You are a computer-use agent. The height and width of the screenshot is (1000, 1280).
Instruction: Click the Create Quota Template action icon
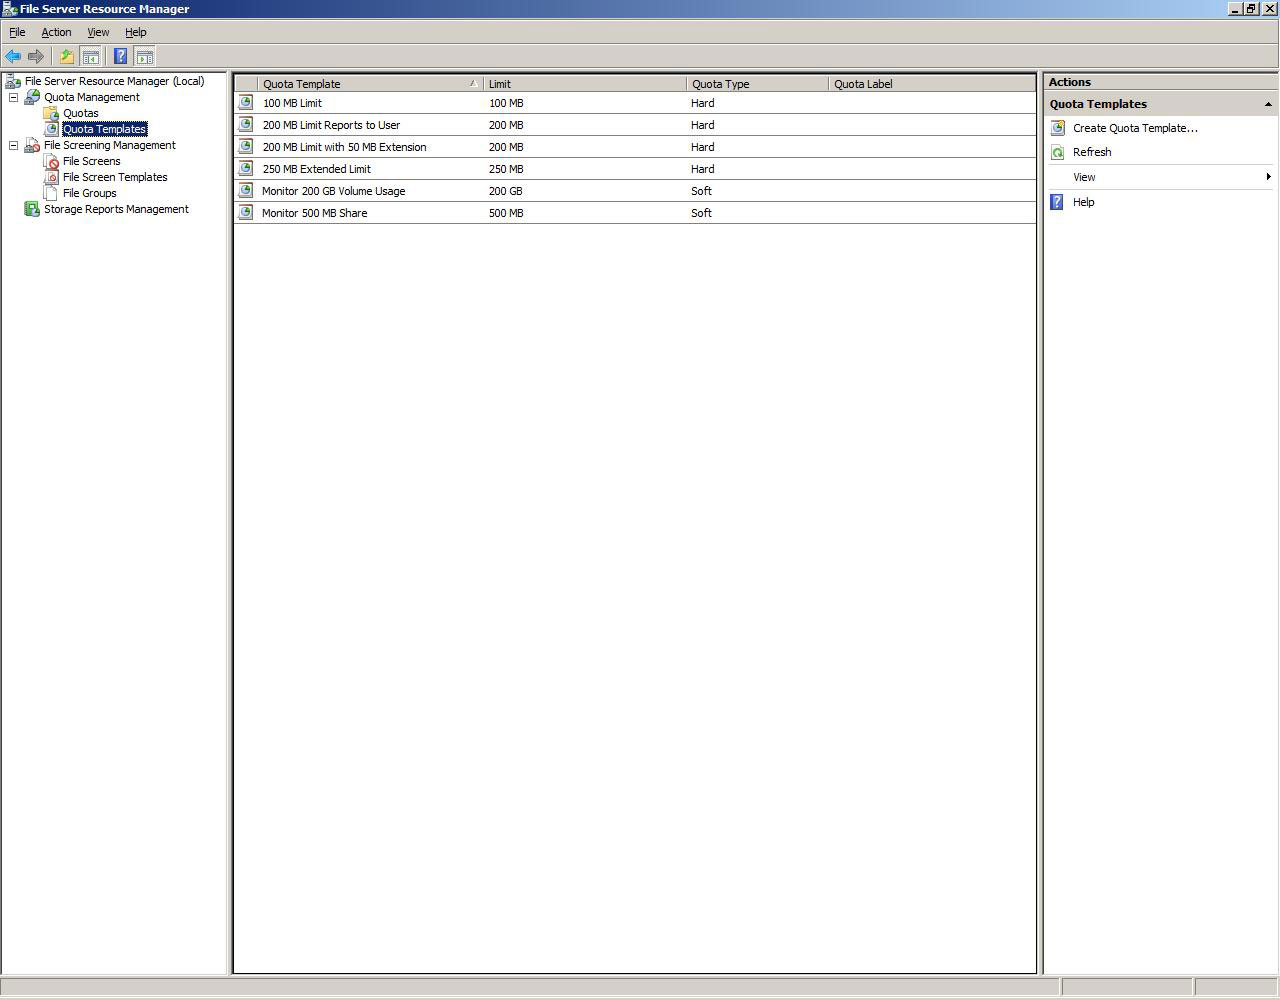[1058, 128]
